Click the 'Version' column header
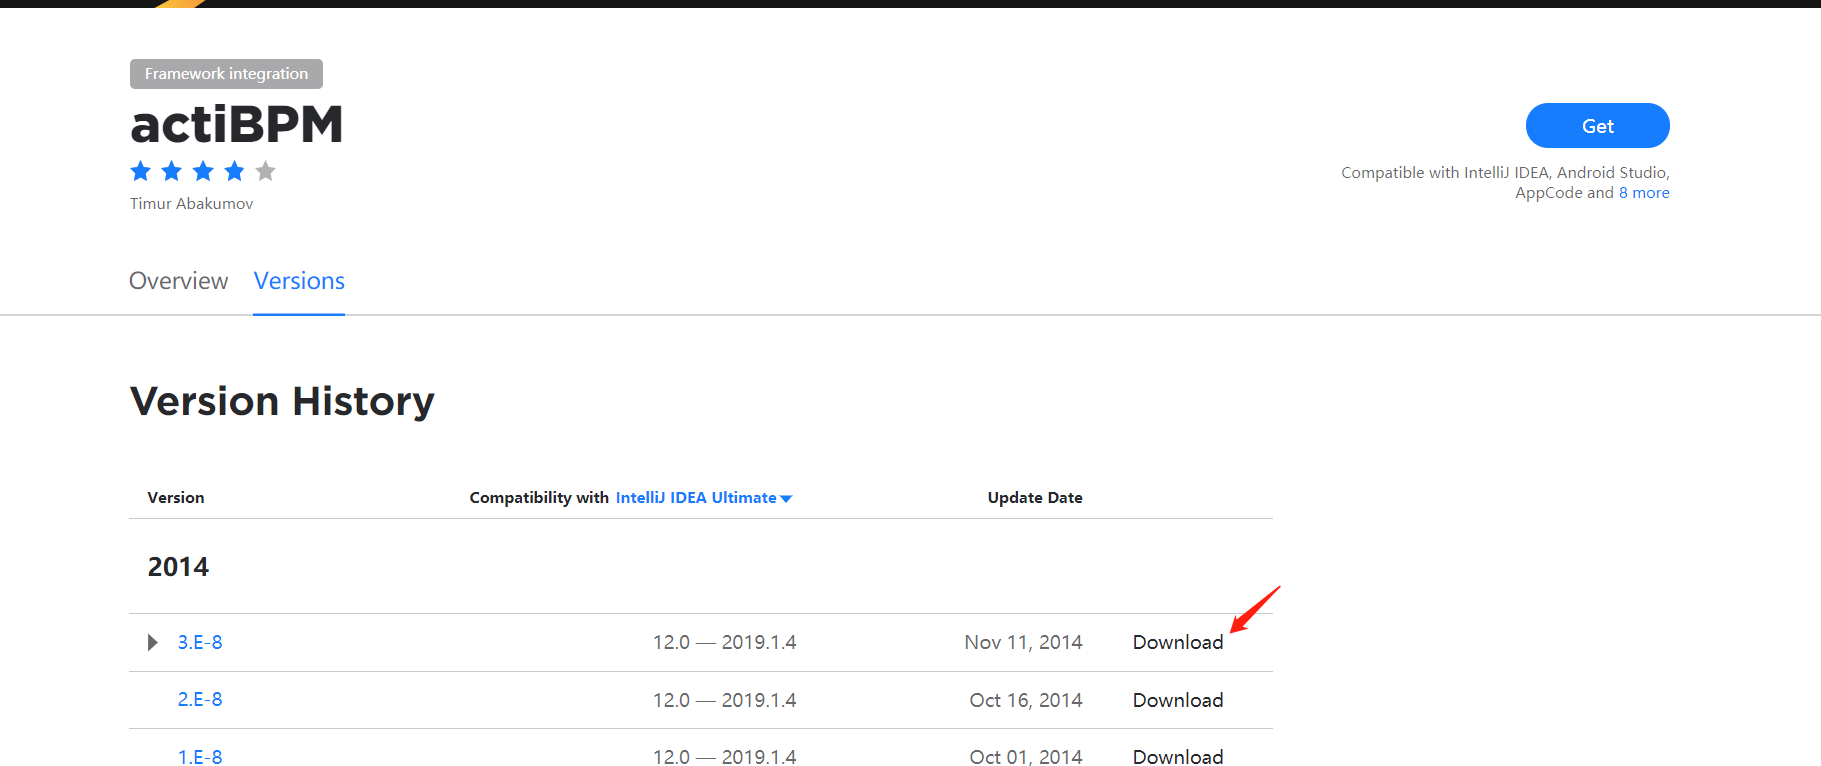This screenshot has width=1821, height=766. (x=176, y=498)
